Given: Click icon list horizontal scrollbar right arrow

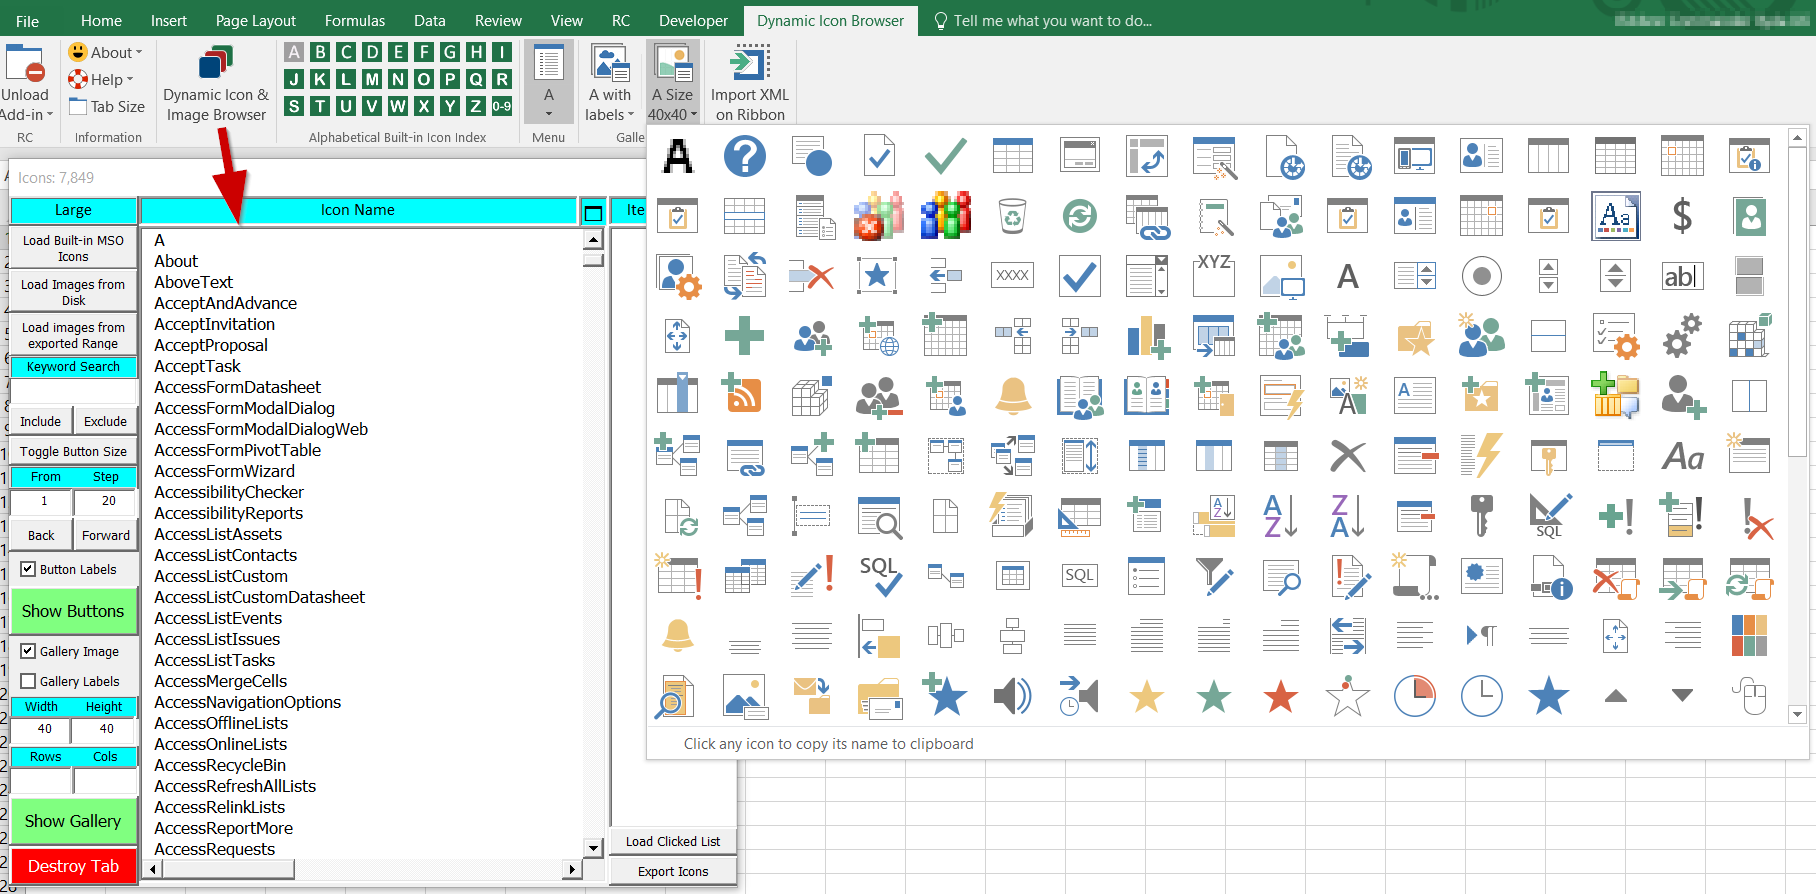Looking at the screenshot, I should click(x=572, y=869).
